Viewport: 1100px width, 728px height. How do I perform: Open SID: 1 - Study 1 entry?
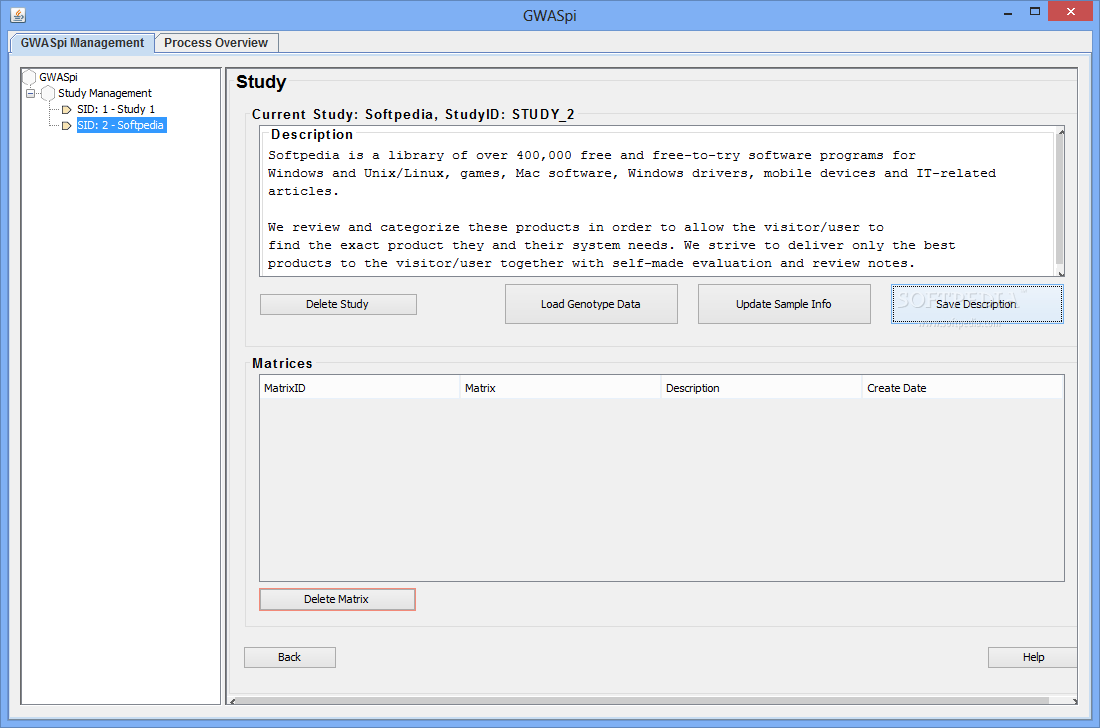point(116,109)
